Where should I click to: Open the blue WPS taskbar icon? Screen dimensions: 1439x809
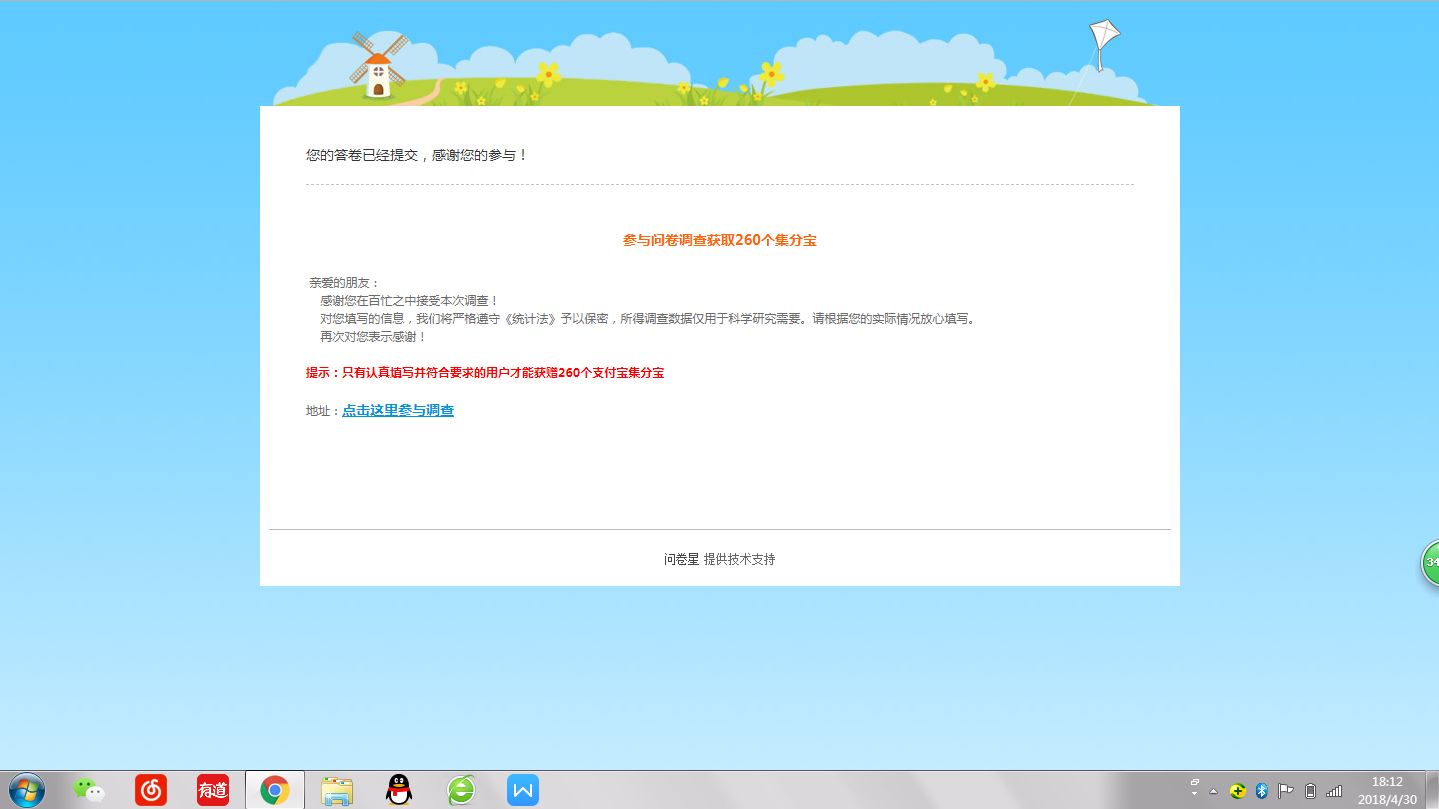(x=523, y=790)
